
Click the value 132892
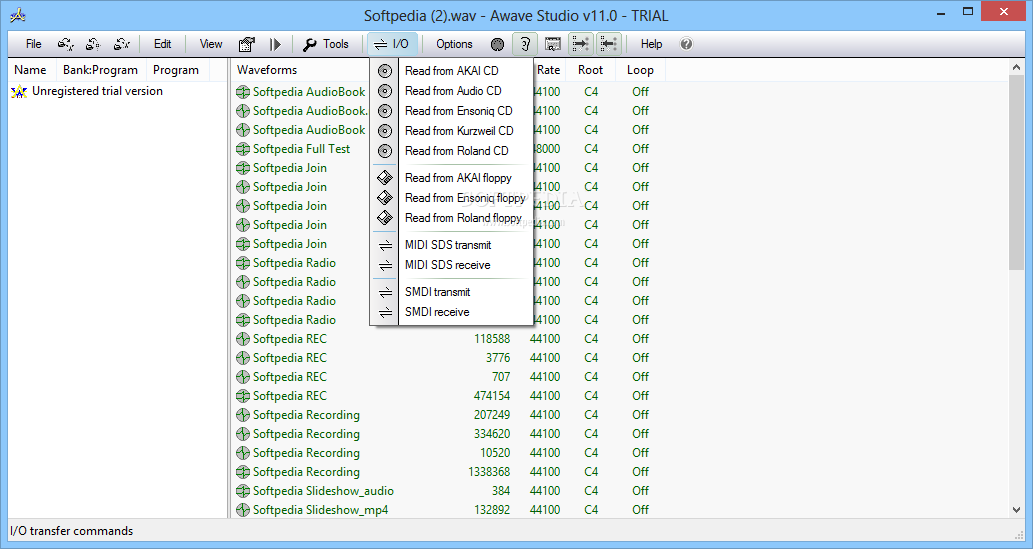(492, 510)
